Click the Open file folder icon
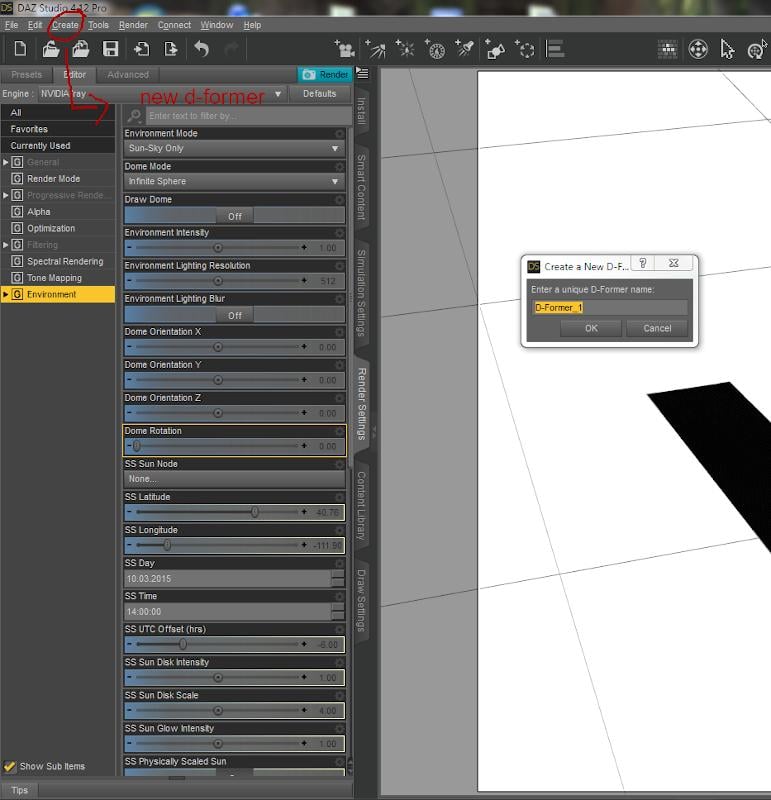 coord(51,49)
